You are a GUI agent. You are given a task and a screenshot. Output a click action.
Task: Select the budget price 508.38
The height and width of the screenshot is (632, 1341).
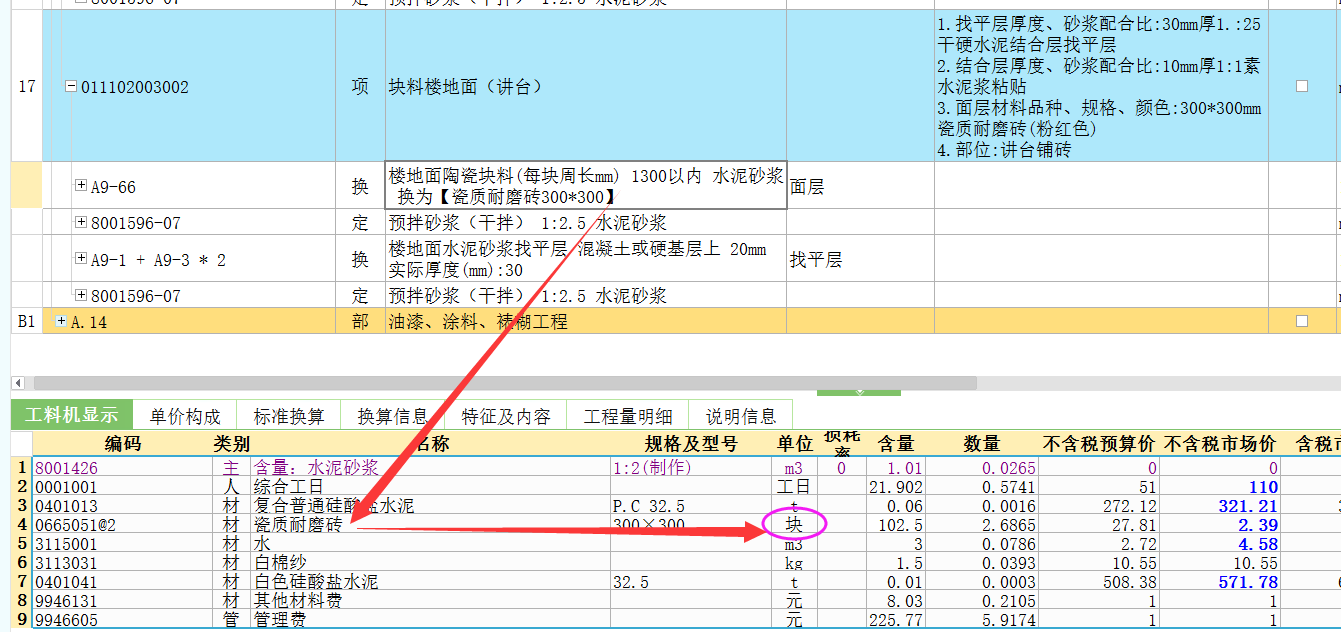[1098, 582]
